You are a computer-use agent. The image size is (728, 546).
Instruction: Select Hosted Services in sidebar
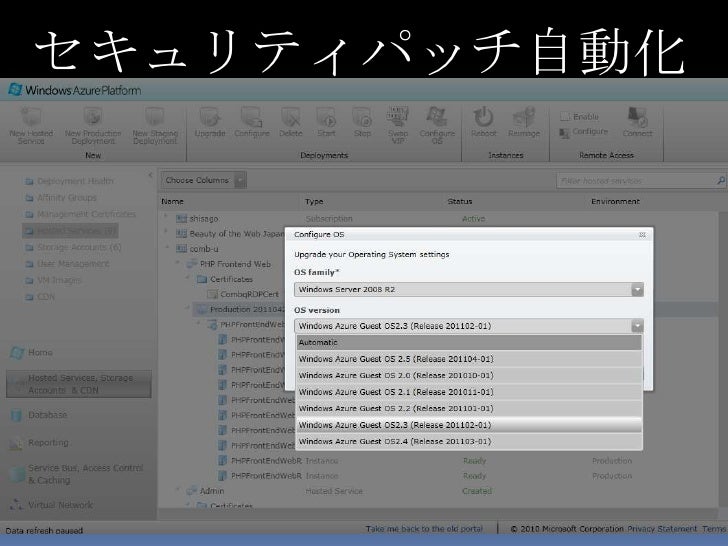pos(70,231)
